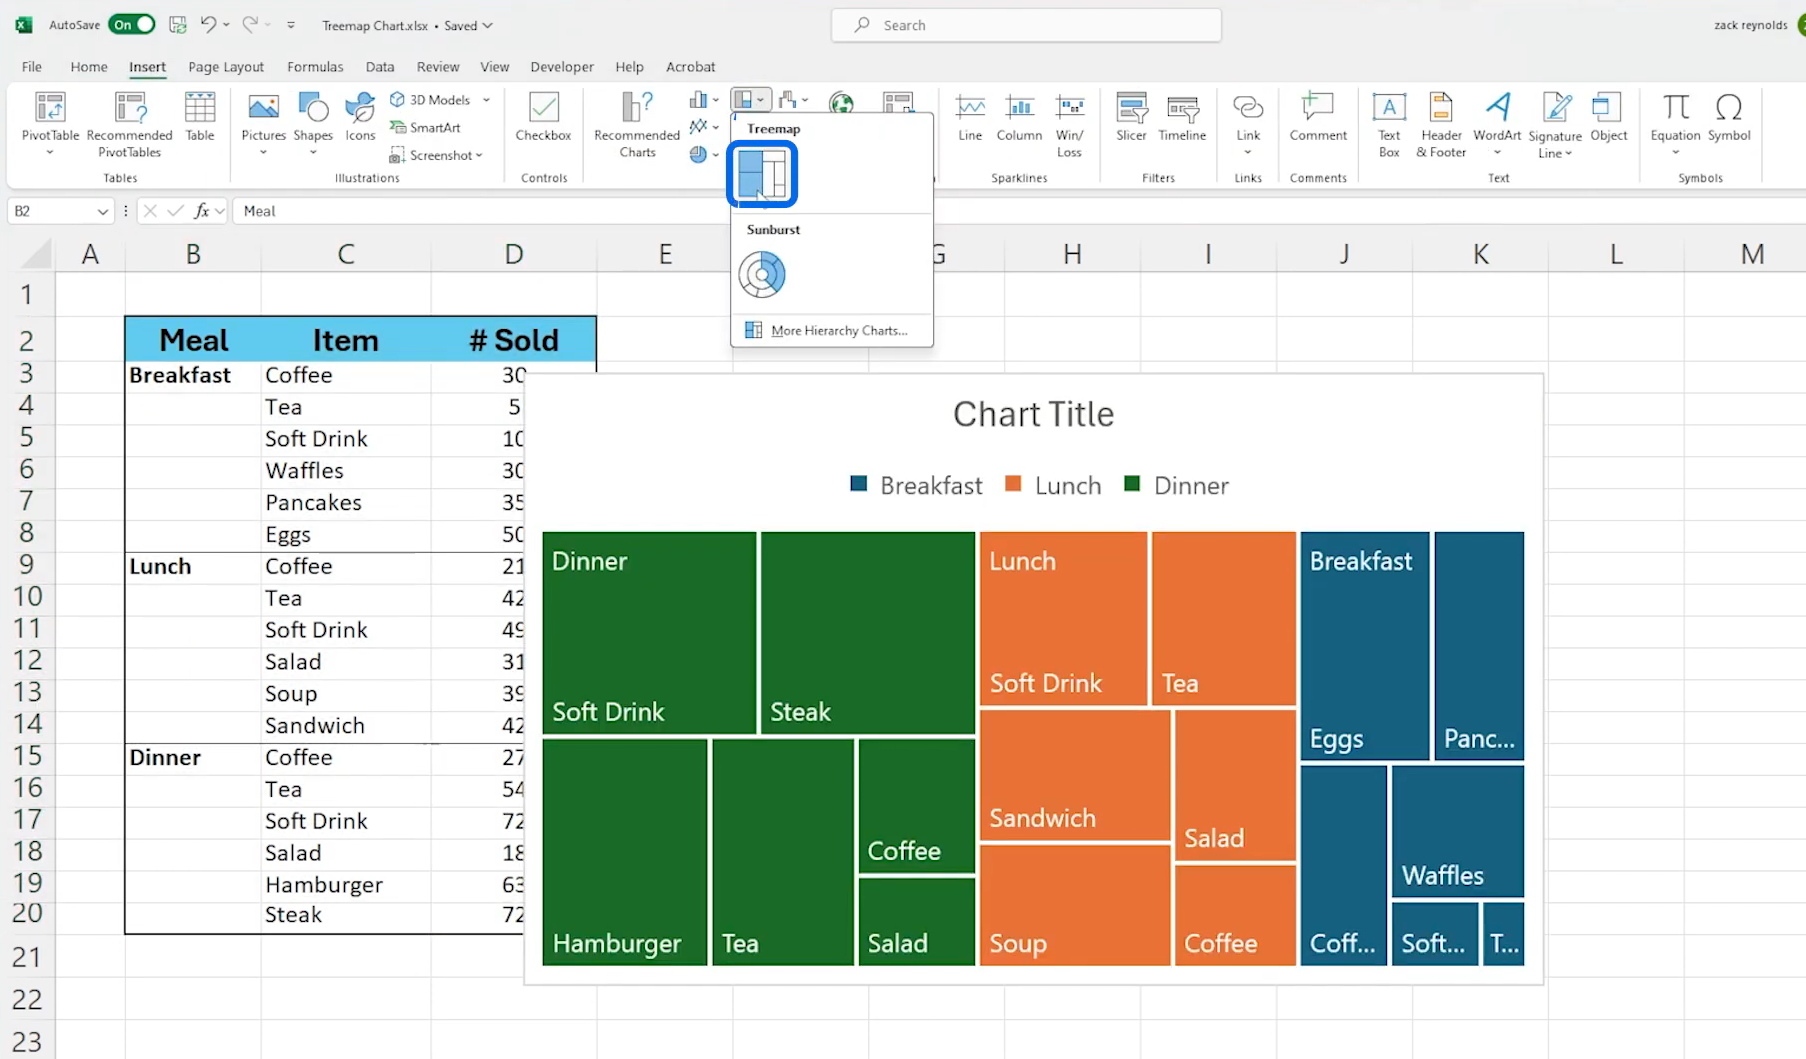Select row 21 header
Image resolution: width=1806 pixels, height=1059 pixels.
click(27, 957)
